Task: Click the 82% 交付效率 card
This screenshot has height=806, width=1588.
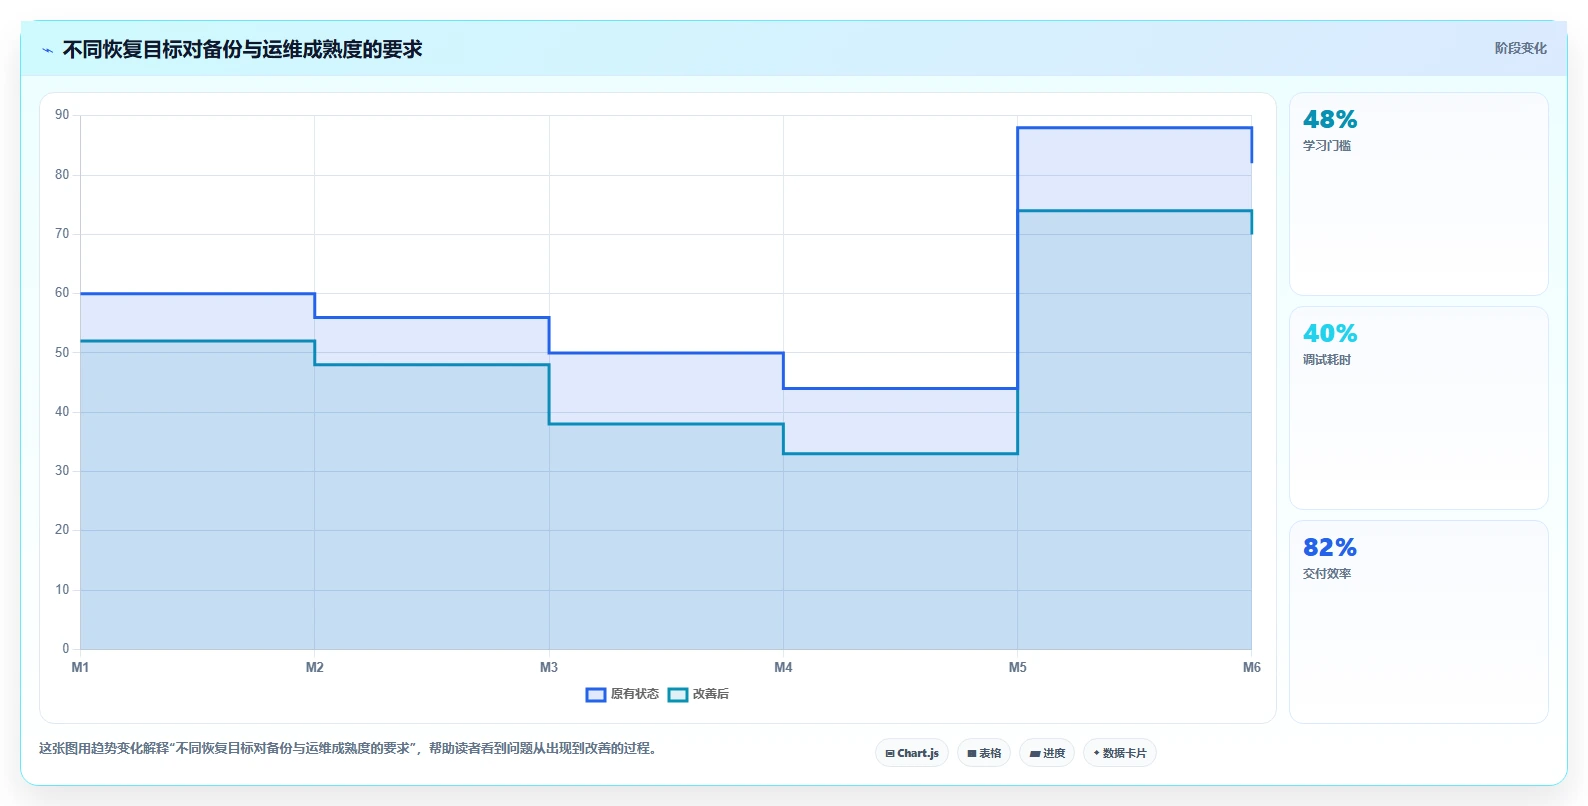Action: (1418, 622)
